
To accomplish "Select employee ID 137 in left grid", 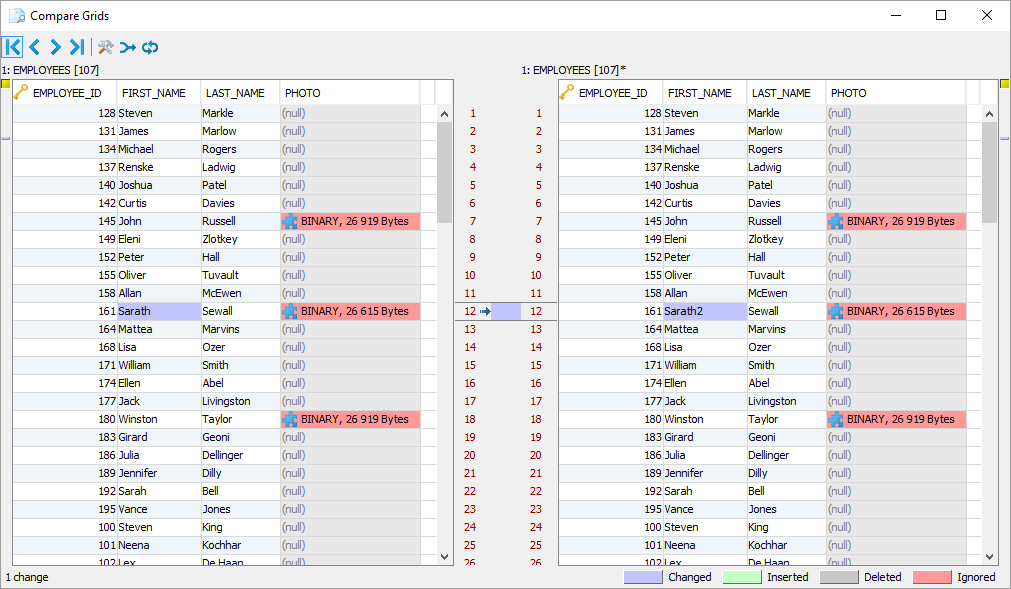I will [x=64, y=167].
